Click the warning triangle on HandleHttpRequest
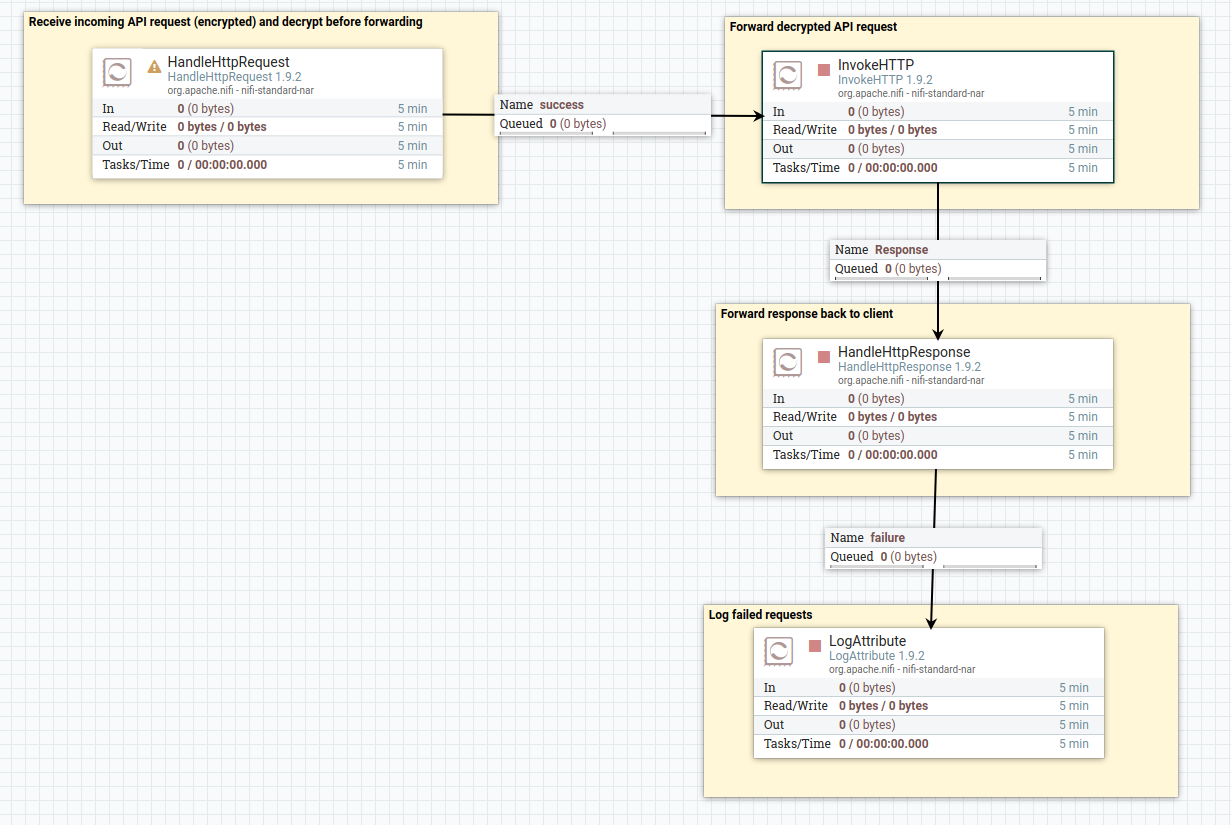This screenshot has width=1231, height=825. click(x=154, y=67)
